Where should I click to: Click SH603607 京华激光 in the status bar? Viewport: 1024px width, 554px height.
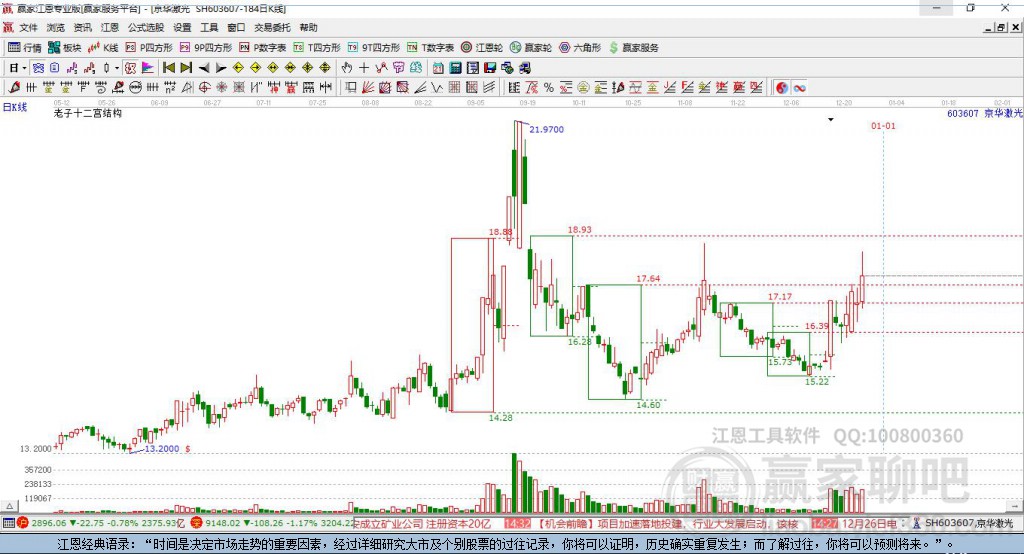[x=969, y=523]
